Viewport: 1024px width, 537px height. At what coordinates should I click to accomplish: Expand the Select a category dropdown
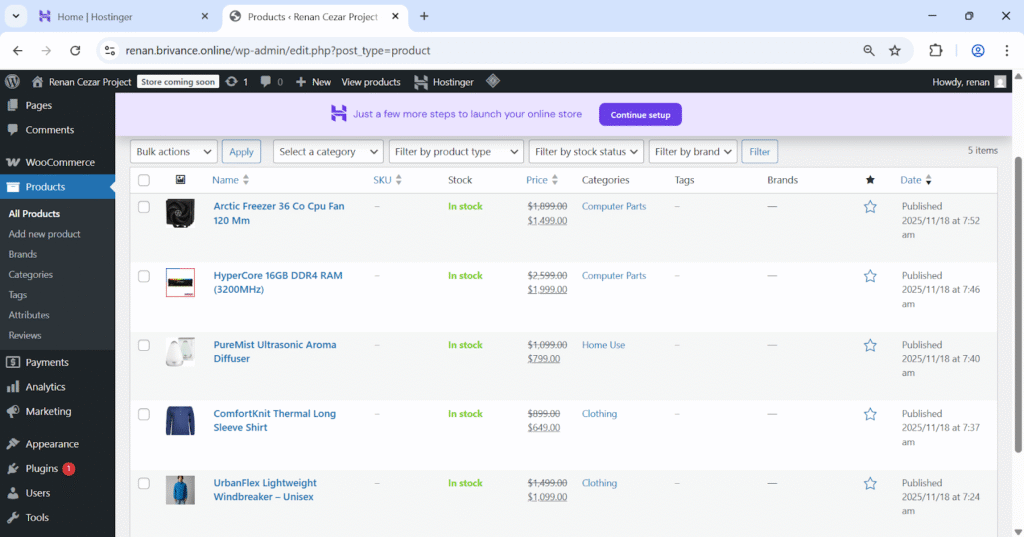[328, 152]
